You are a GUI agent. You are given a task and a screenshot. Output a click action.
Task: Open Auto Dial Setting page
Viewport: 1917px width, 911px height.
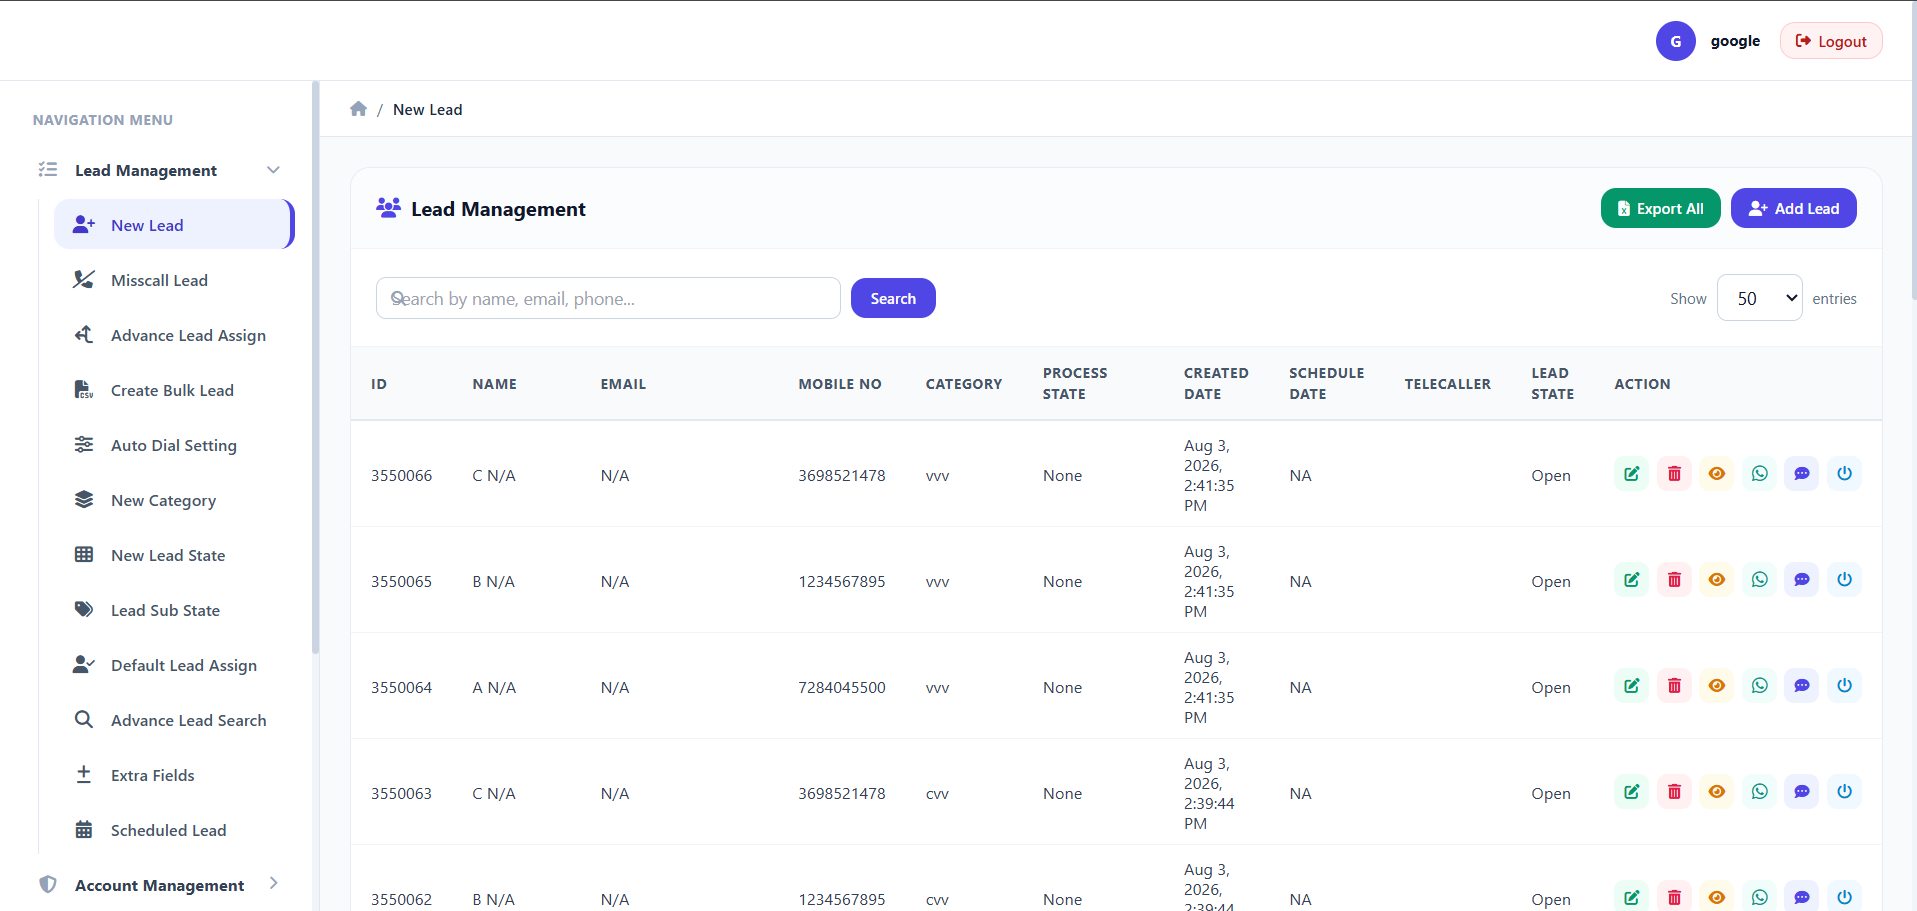[x=174, y=445]
